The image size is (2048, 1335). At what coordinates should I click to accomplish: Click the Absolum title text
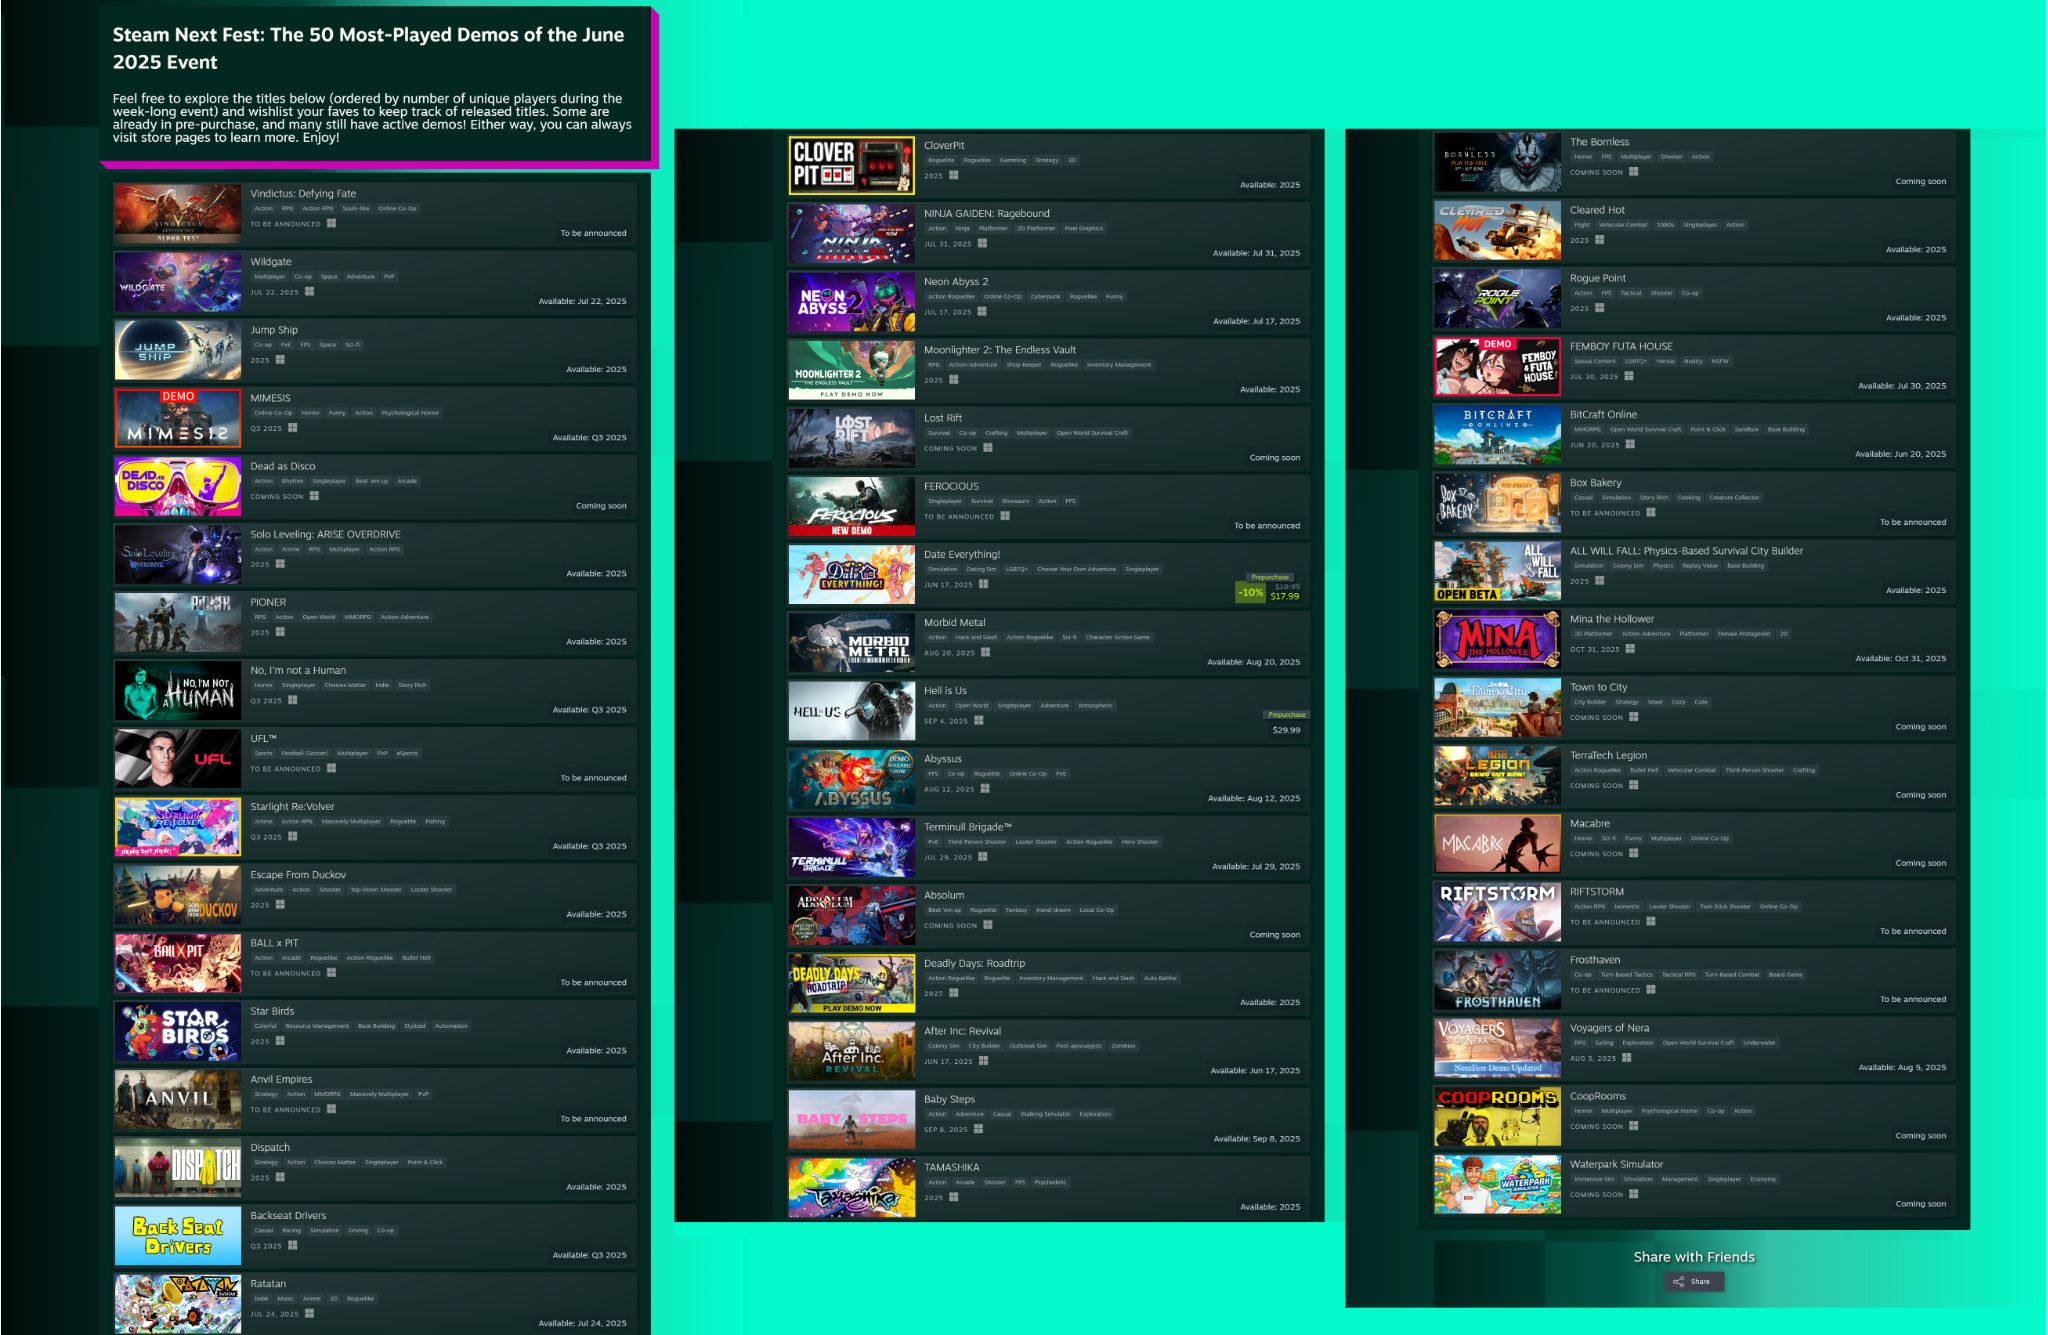(944, 895)
